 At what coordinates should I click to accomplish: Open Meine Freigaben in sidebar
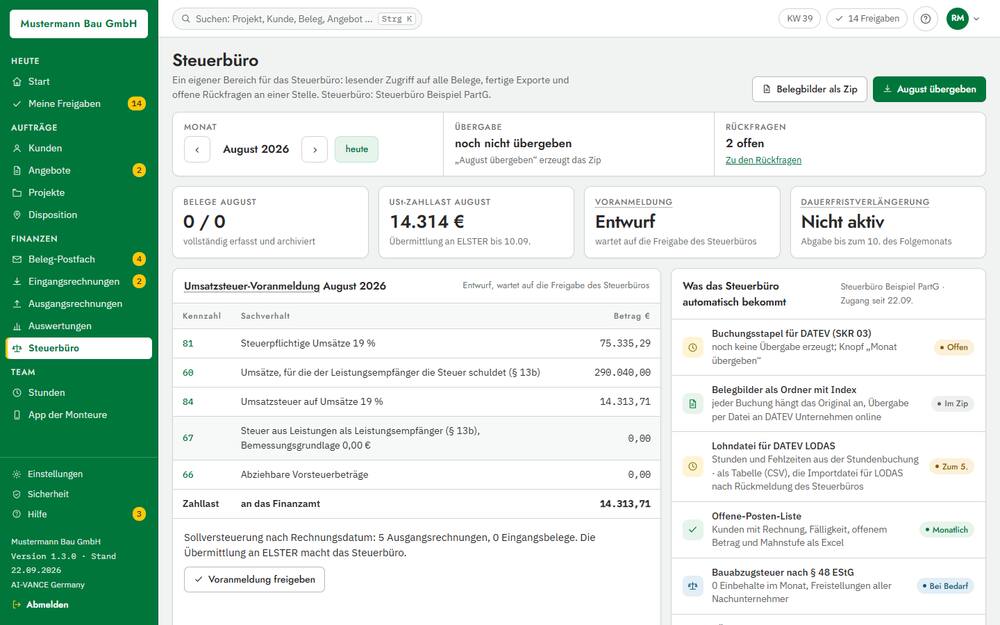point(79,104)
